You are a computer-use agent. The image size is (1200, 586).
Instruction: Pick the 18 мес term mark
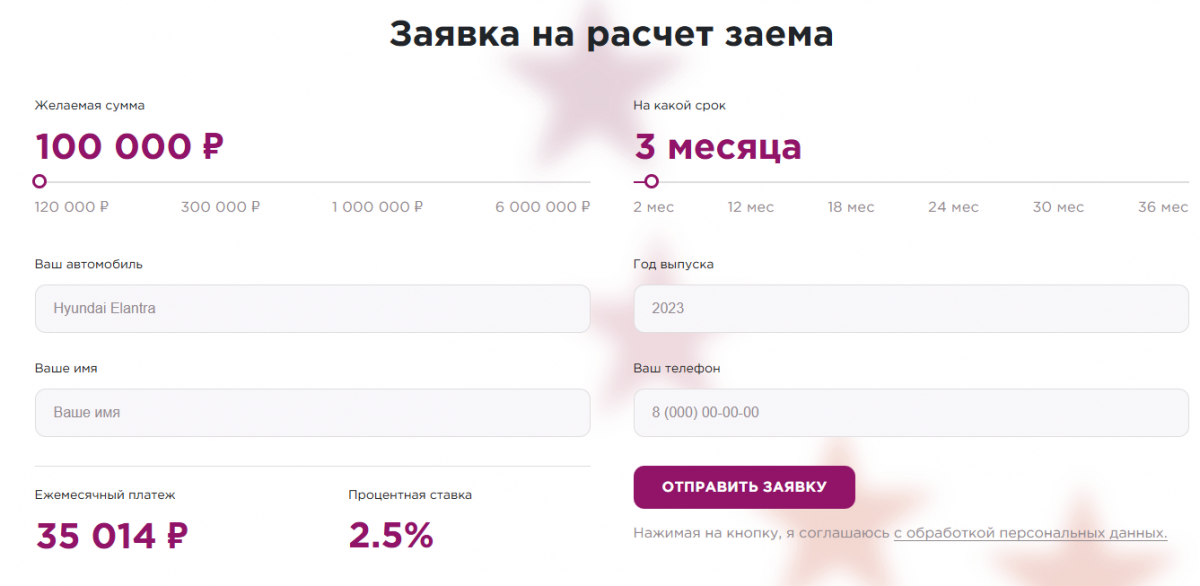click(850, 207)
